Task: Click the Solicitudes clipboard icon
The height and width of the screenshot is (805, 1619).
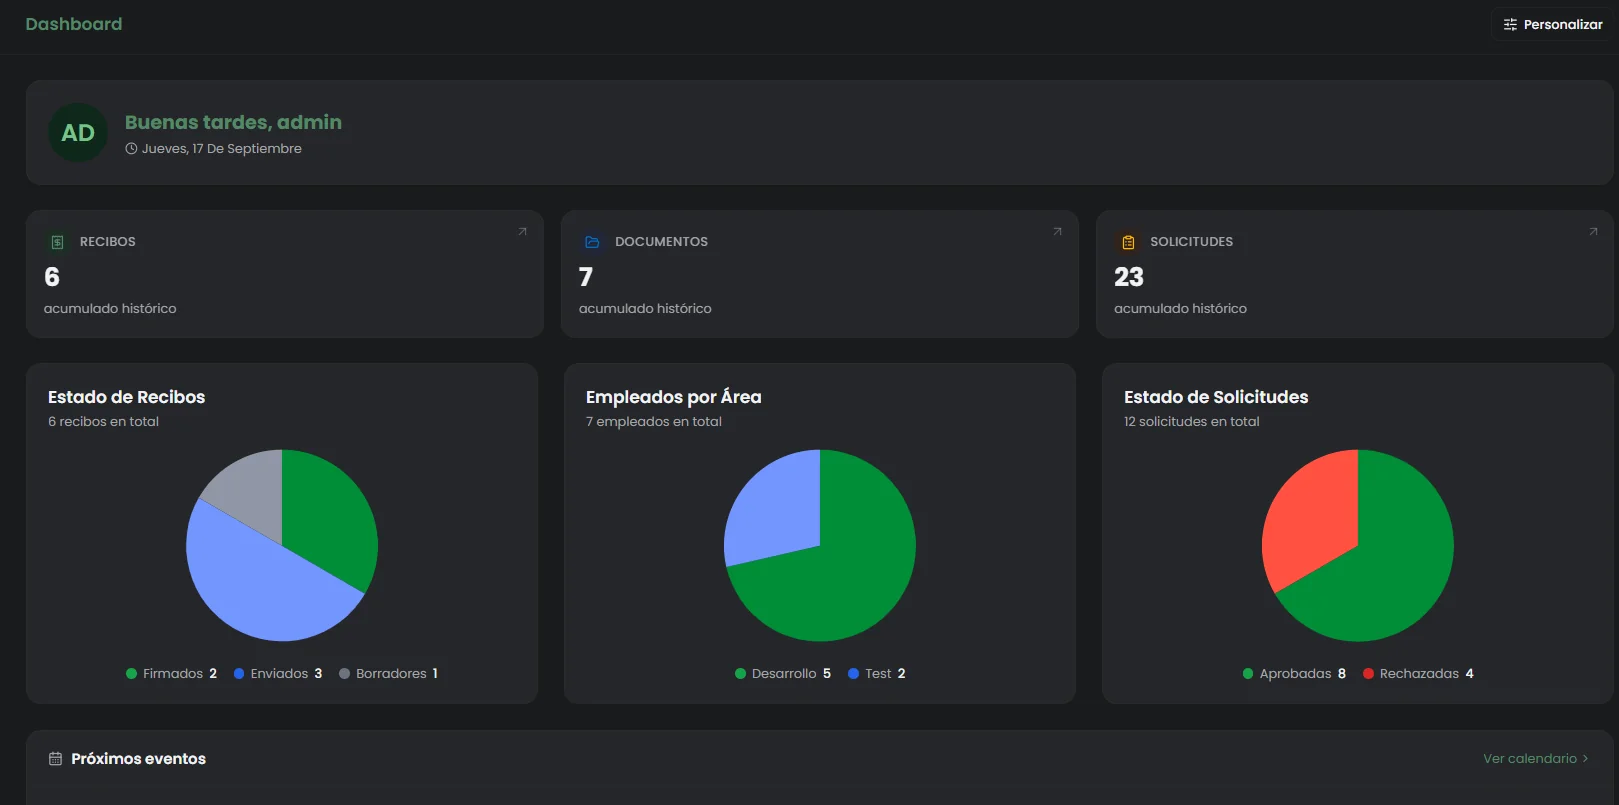Action: point(1128,242)
